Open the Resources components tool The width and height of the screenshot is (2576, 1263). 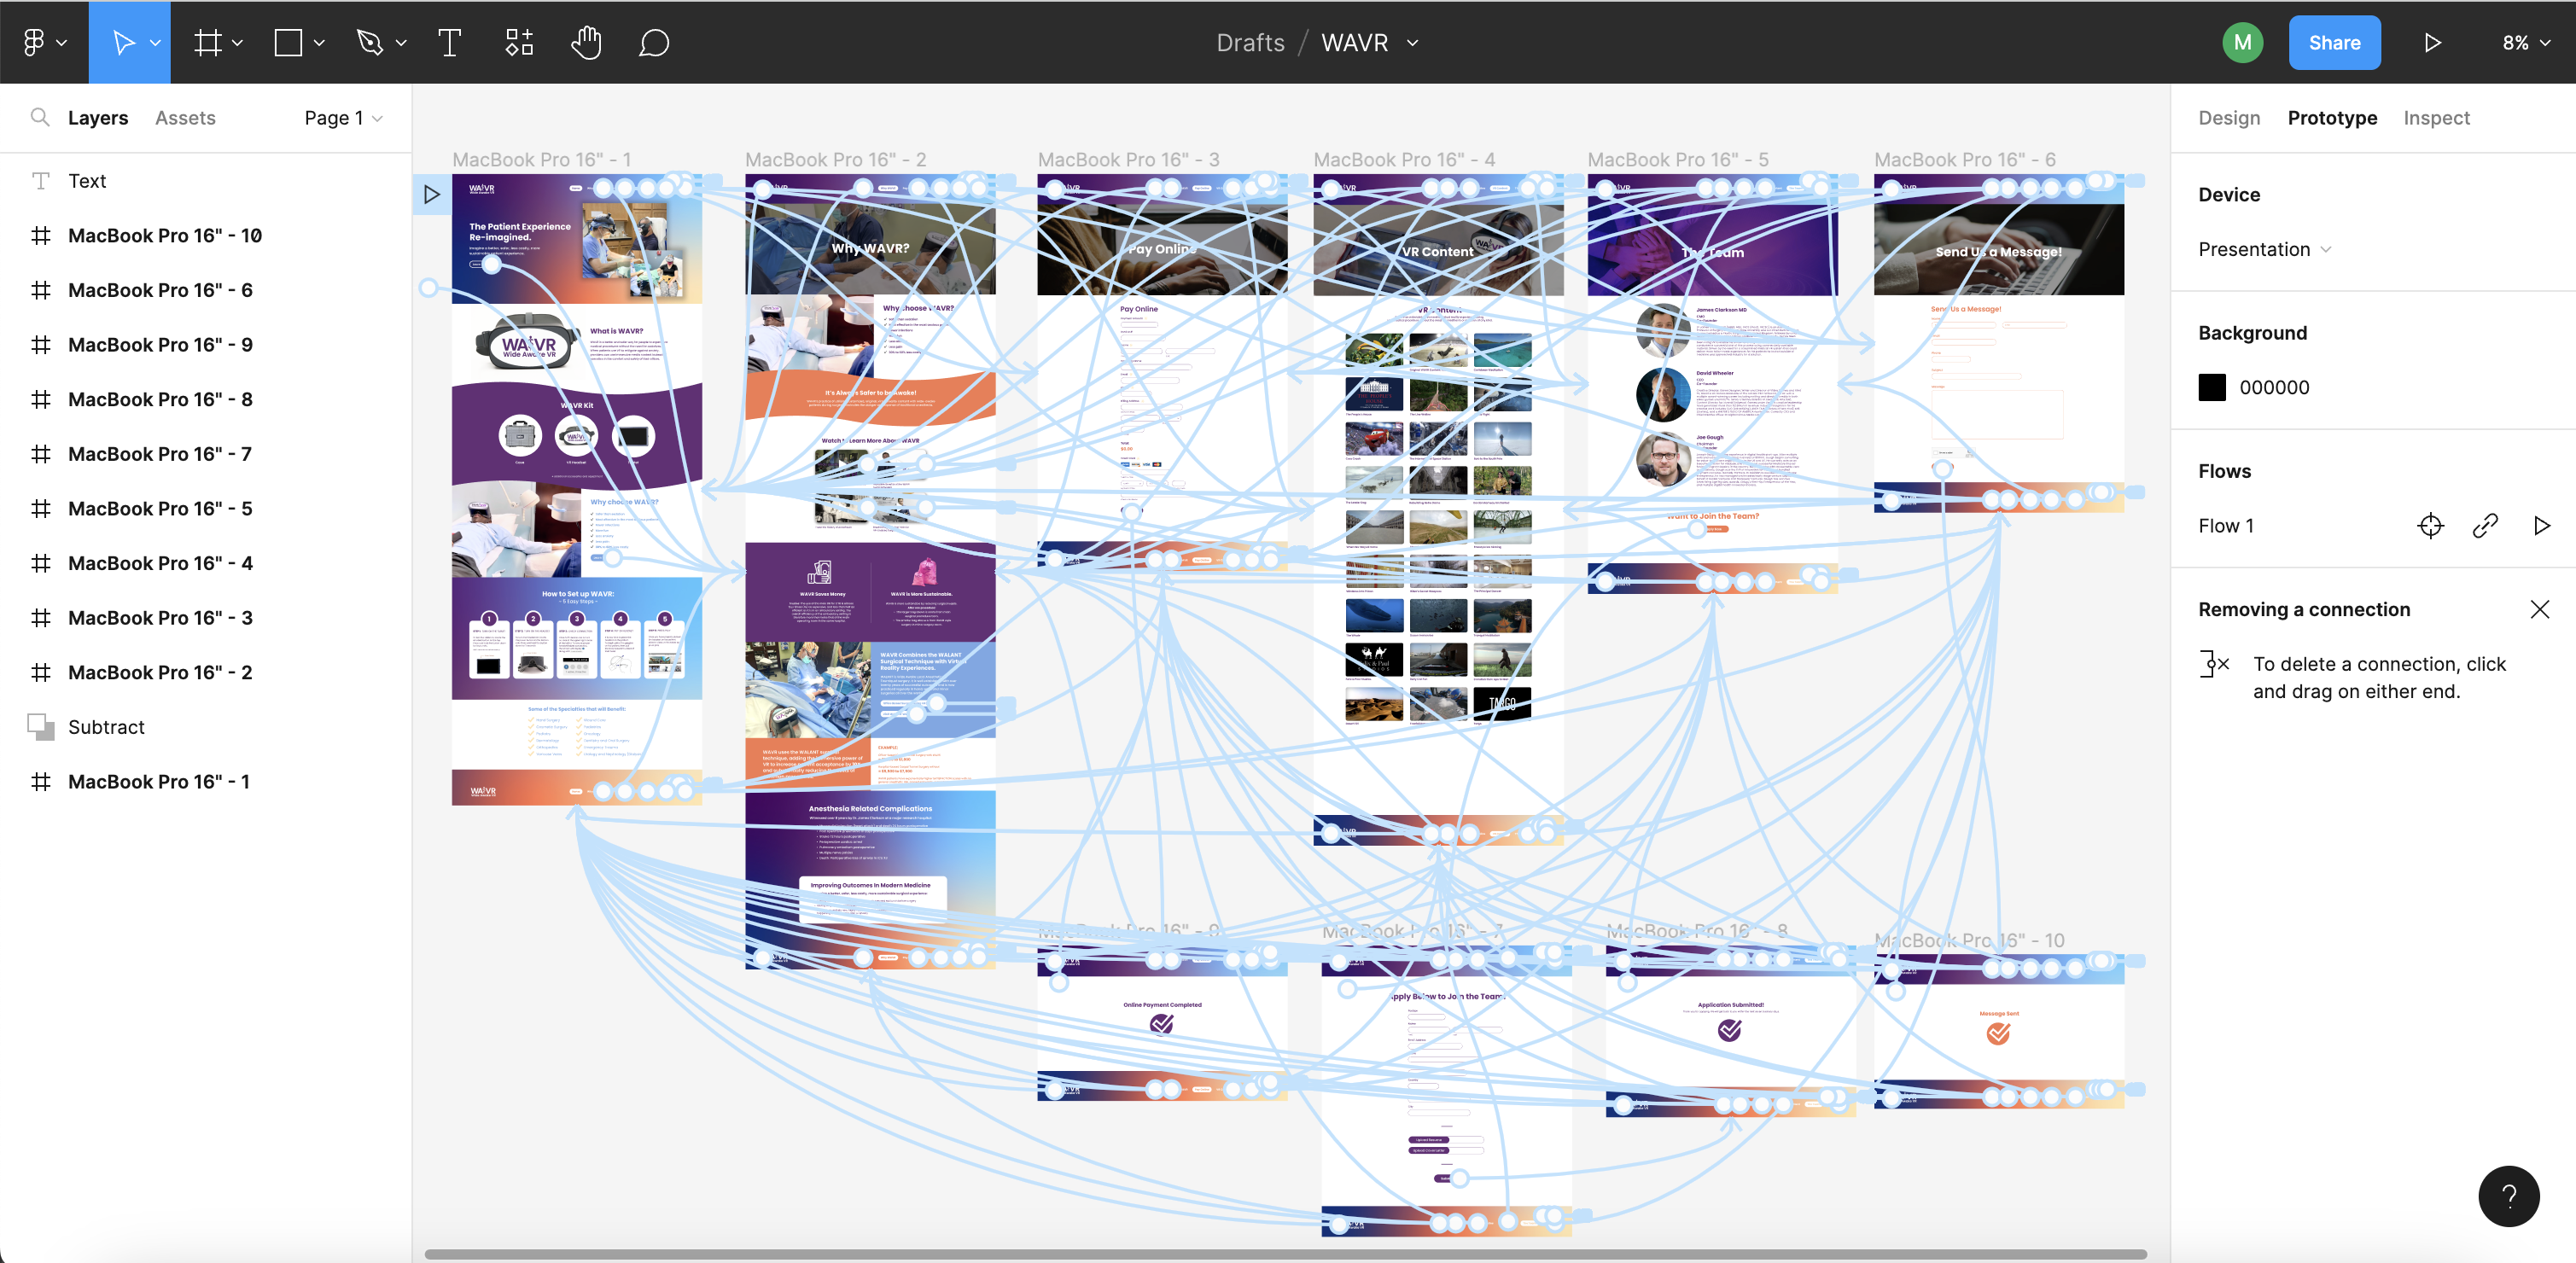pyautogui.click(x=519, y=42)
